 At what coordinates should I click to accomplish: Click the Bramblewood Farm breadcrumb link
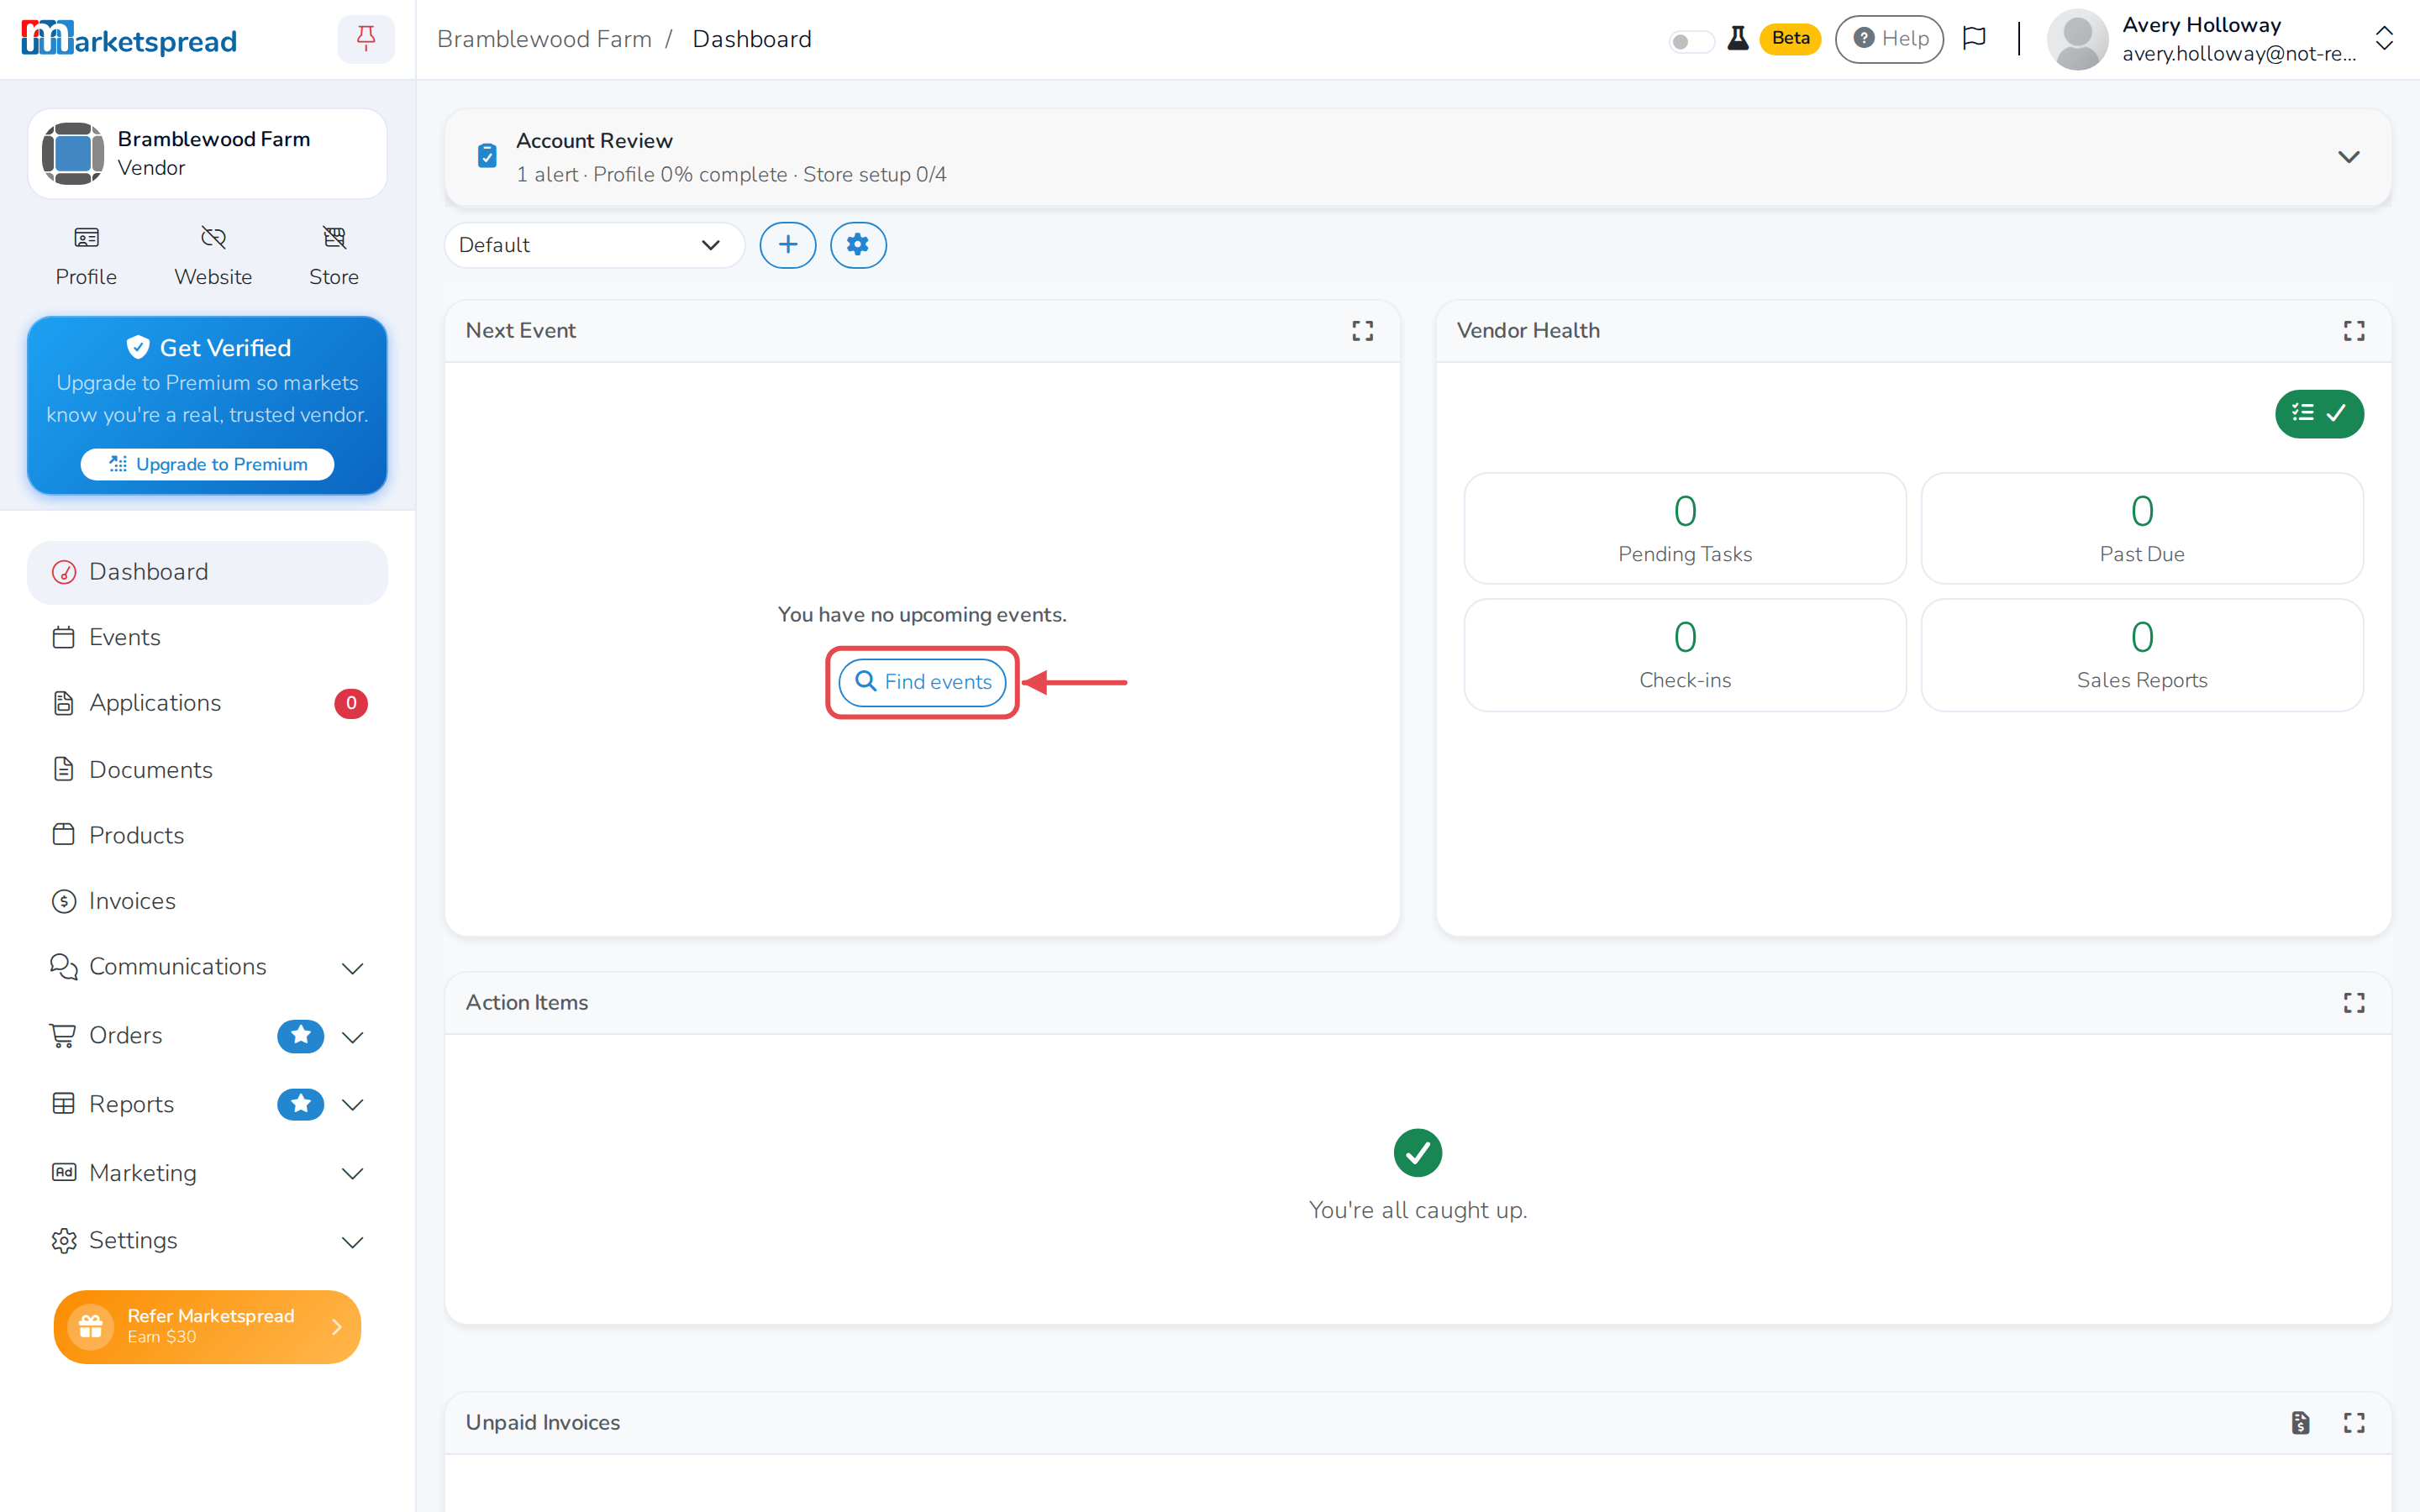(x=544, y=39)
